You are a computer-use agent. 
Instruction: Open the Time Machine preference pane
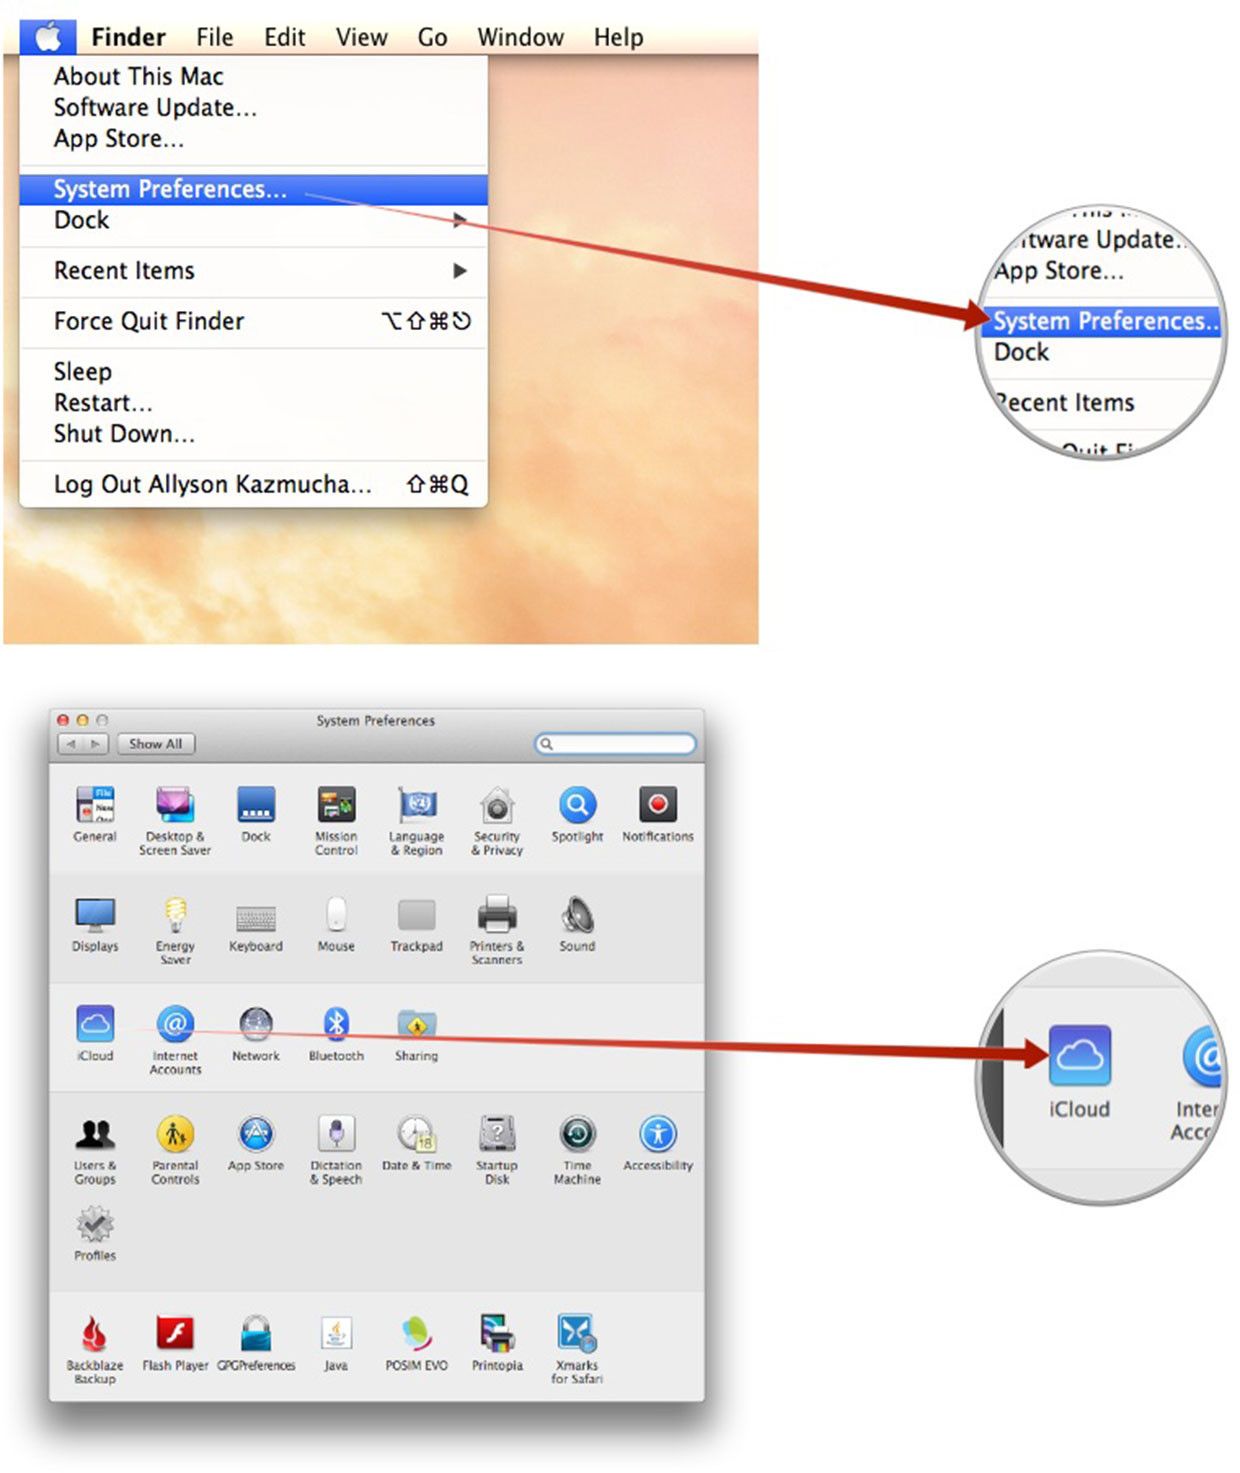coord(577,1135)
